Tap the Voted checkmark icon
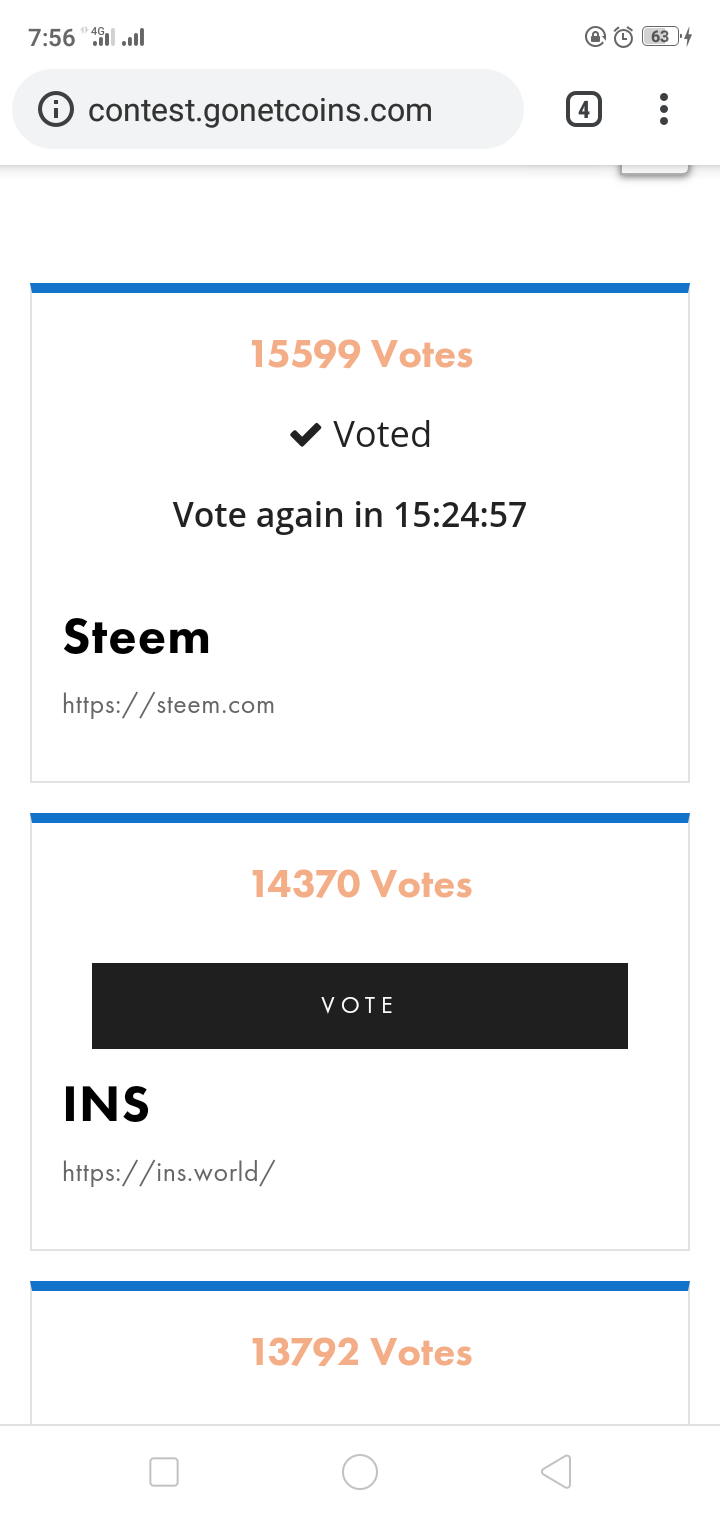 [x=305, y=435]
